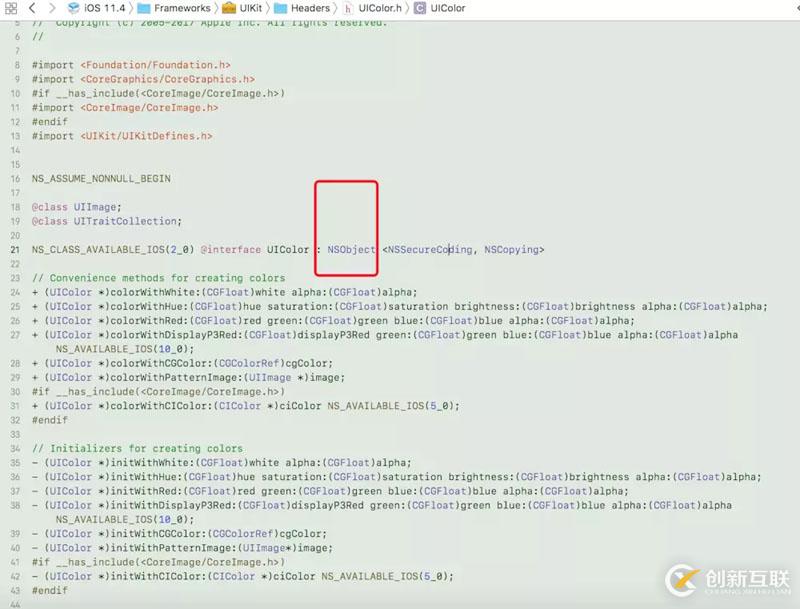The width and height of the screenshot is (800, 609).
Task: Click line number 21 in gutter
Action: coord(15,249)
